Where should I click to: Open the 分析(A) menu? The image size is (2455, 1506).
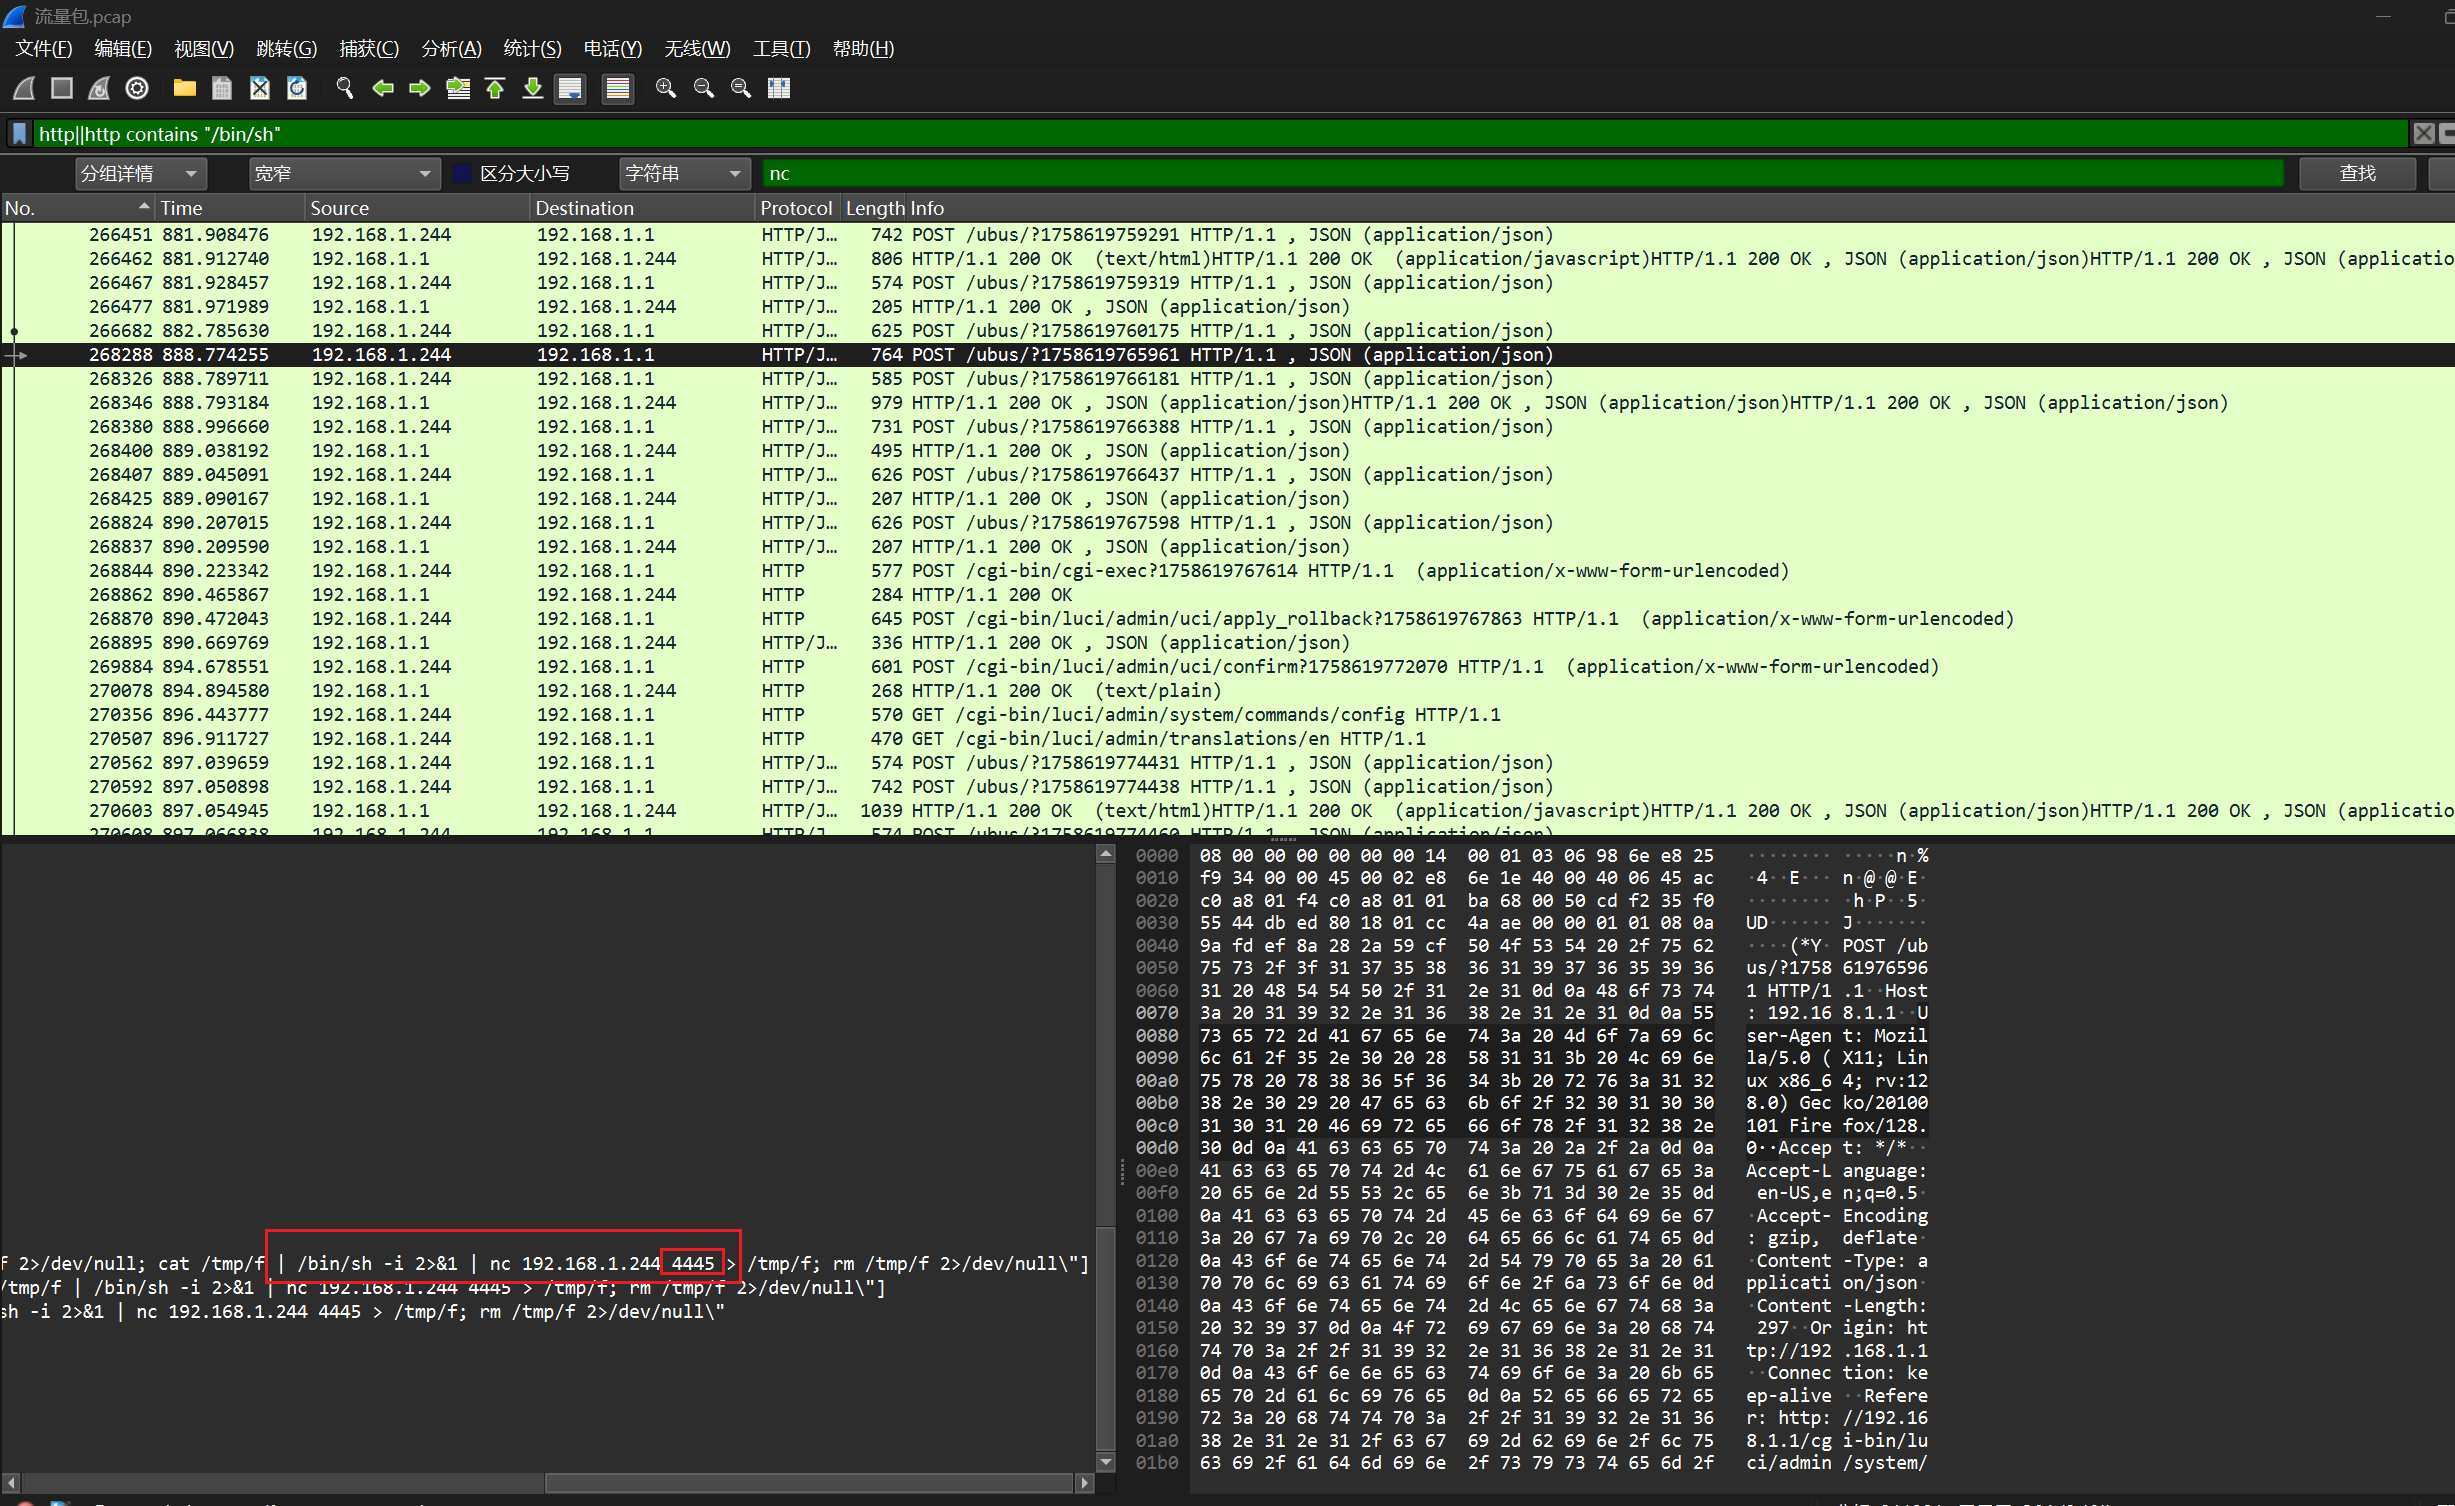point(451,49)
